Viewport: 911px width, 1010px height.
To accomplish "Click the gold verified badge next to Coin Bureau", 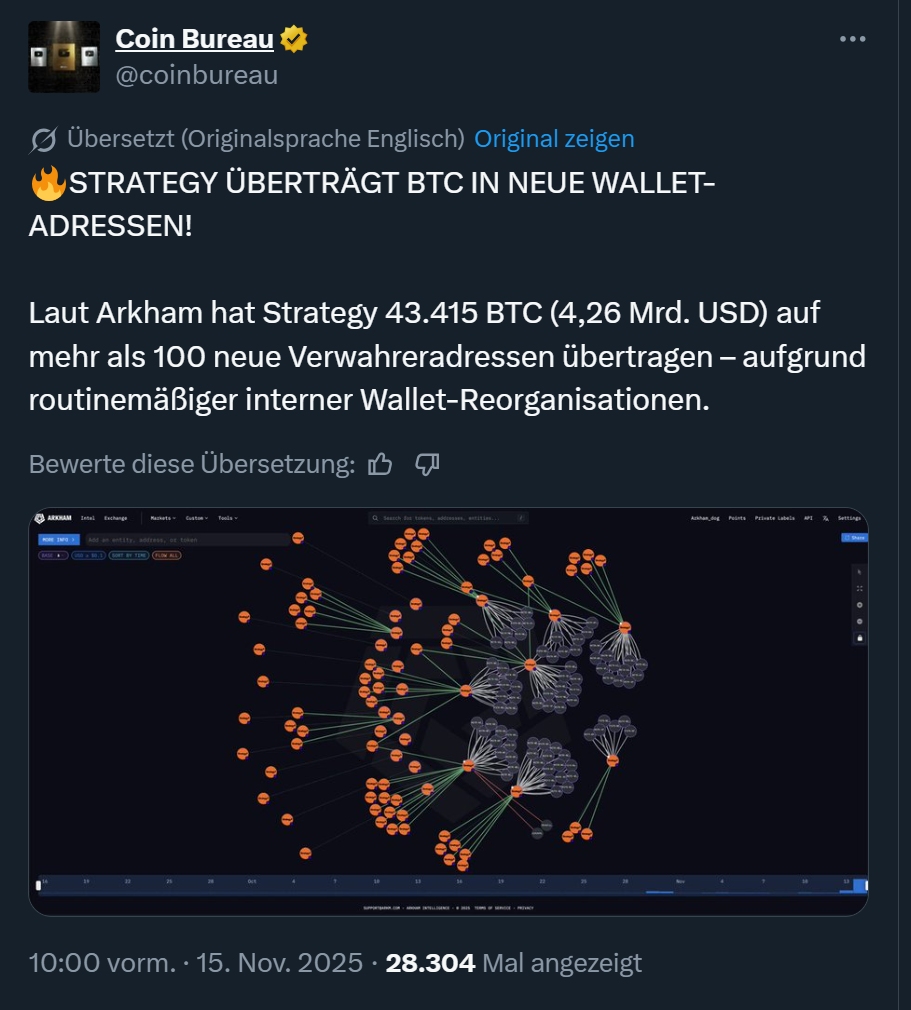I will point(294,39).
